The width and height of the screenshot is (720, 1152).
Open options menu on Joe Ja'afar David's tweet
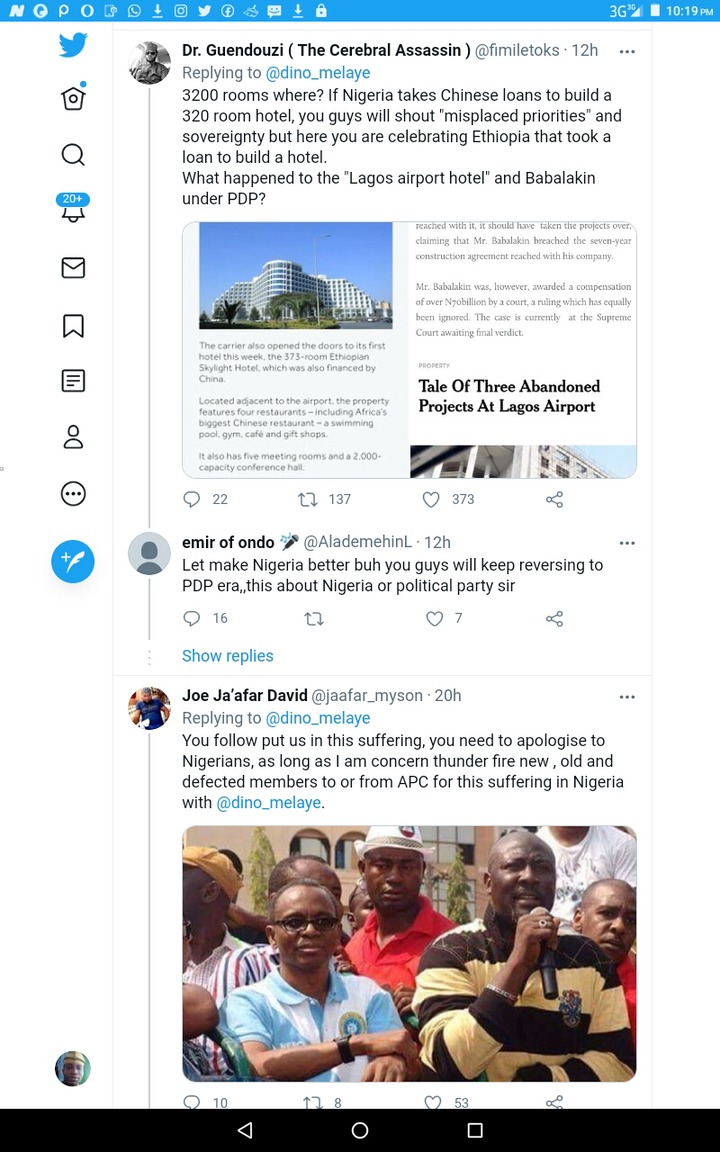click(627, 696)
